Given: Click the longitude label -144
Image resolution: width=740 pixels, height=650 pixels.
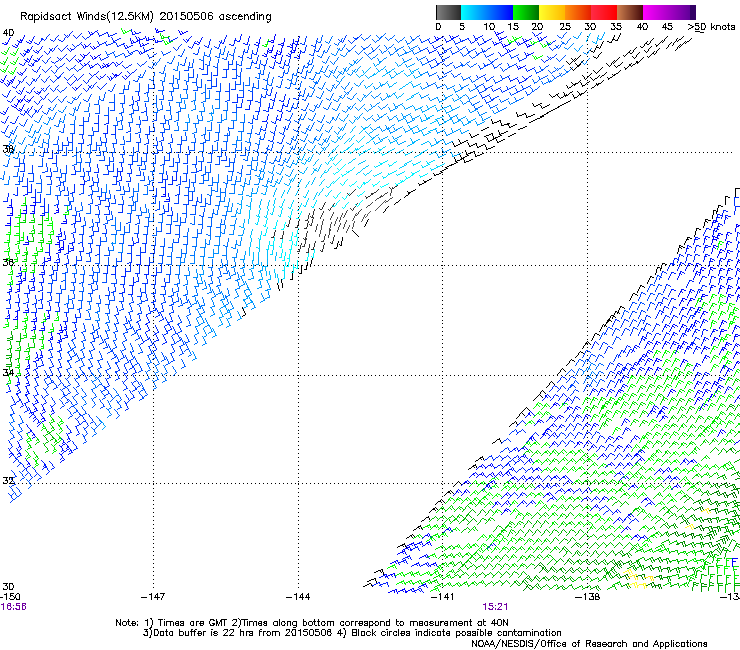Looking at the screenshot, I should tap(298, 597).
